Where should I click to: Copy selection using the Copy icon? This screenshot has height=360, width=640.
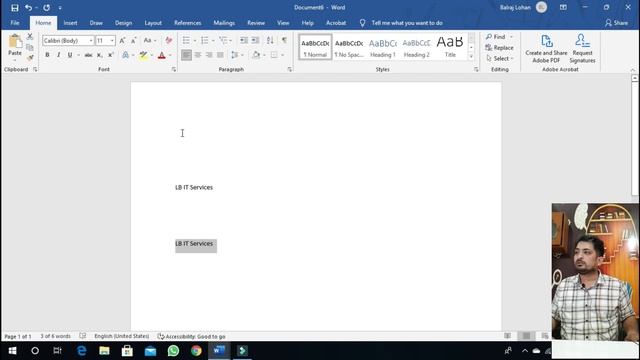point(30,47)
